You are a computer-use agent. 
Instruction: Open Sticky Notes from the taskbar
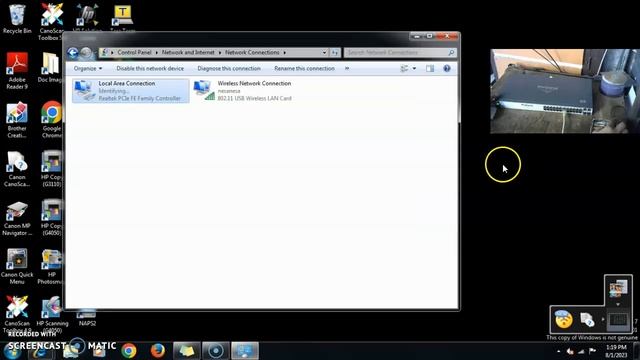pyautogui.click(x=187, y=351)
